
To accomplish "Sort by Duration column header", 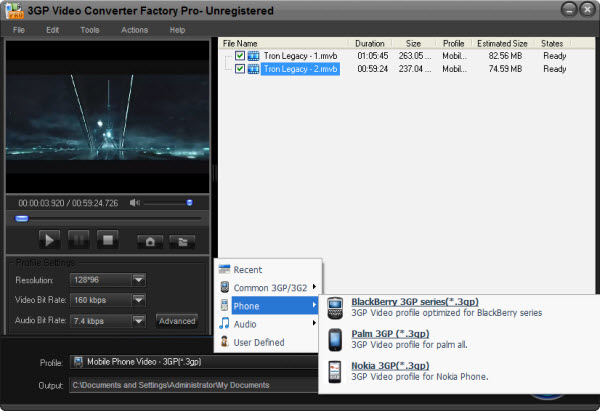I will pyautogui.click(x=370, y=44).
